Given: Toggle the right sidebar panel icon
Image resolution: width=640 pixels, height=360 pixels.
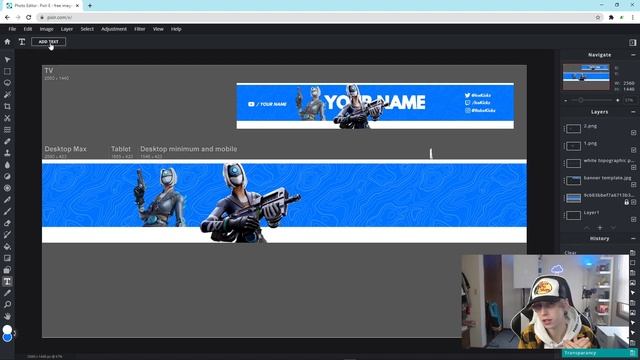Looking at the screenshot, I should [x=633, y=42].
